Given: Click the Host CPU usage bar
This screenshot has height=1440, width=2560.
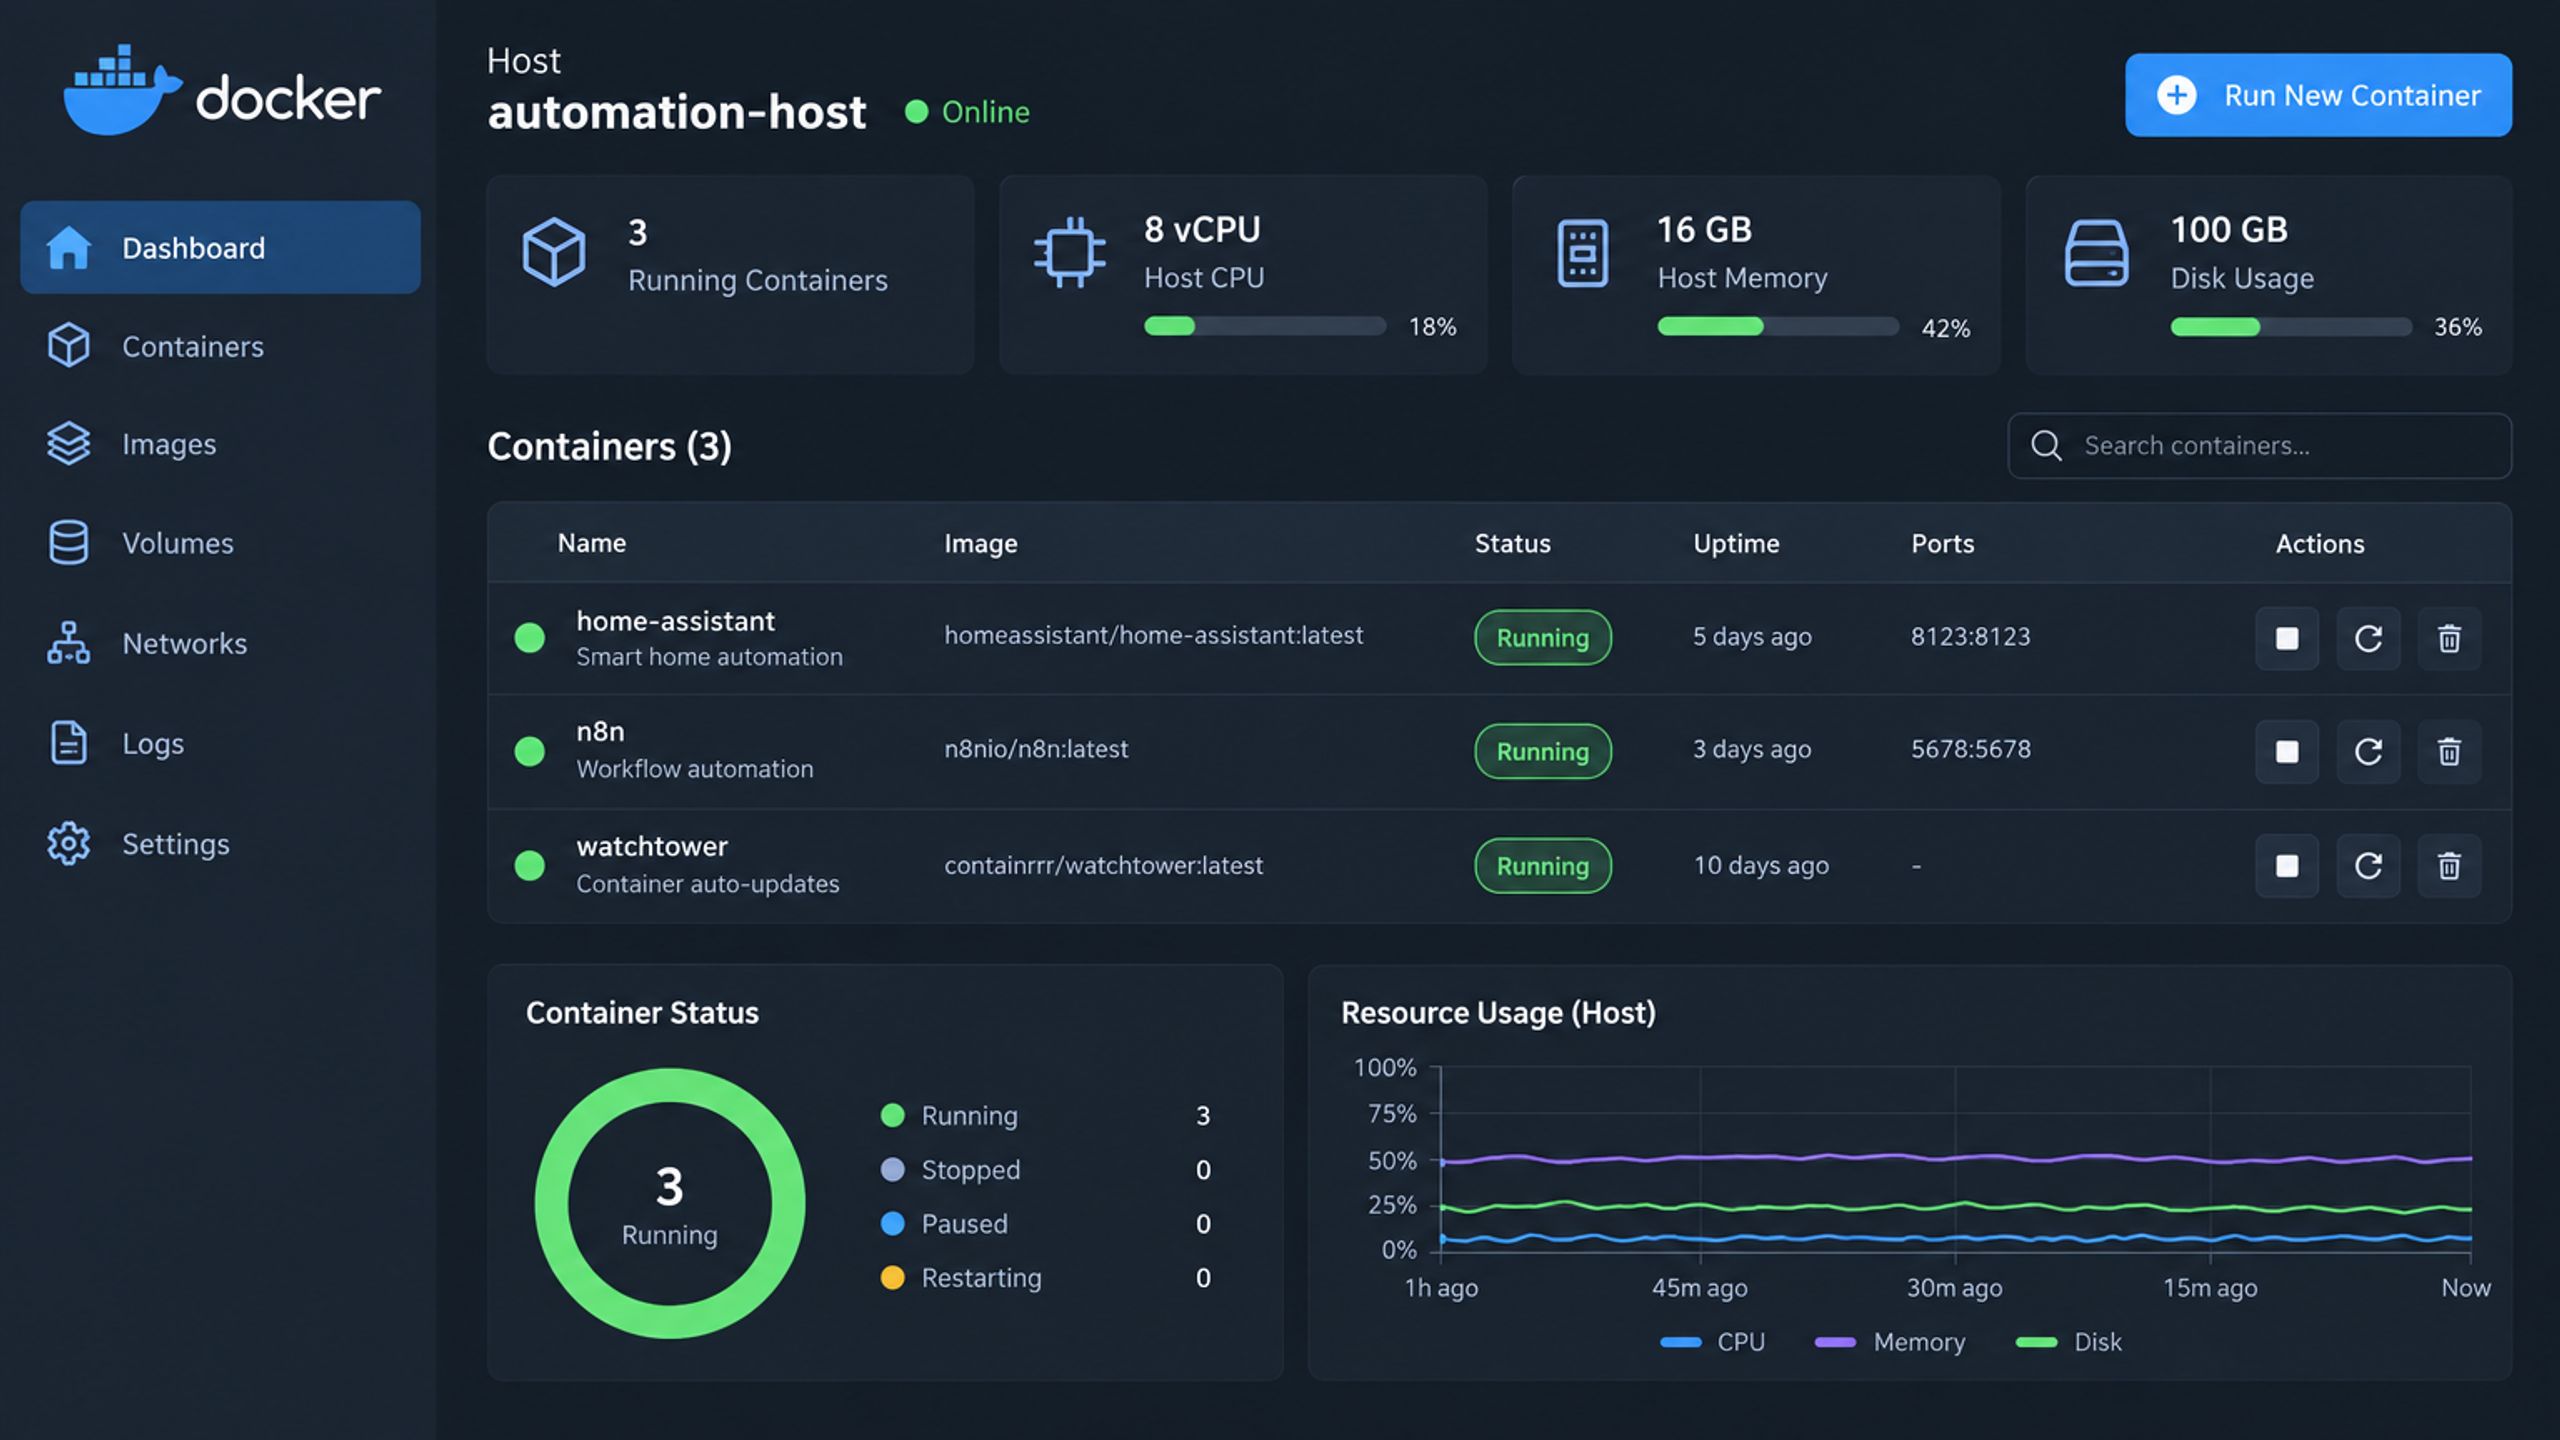Looking at the screenshot, I should (x=1265, y=326).
